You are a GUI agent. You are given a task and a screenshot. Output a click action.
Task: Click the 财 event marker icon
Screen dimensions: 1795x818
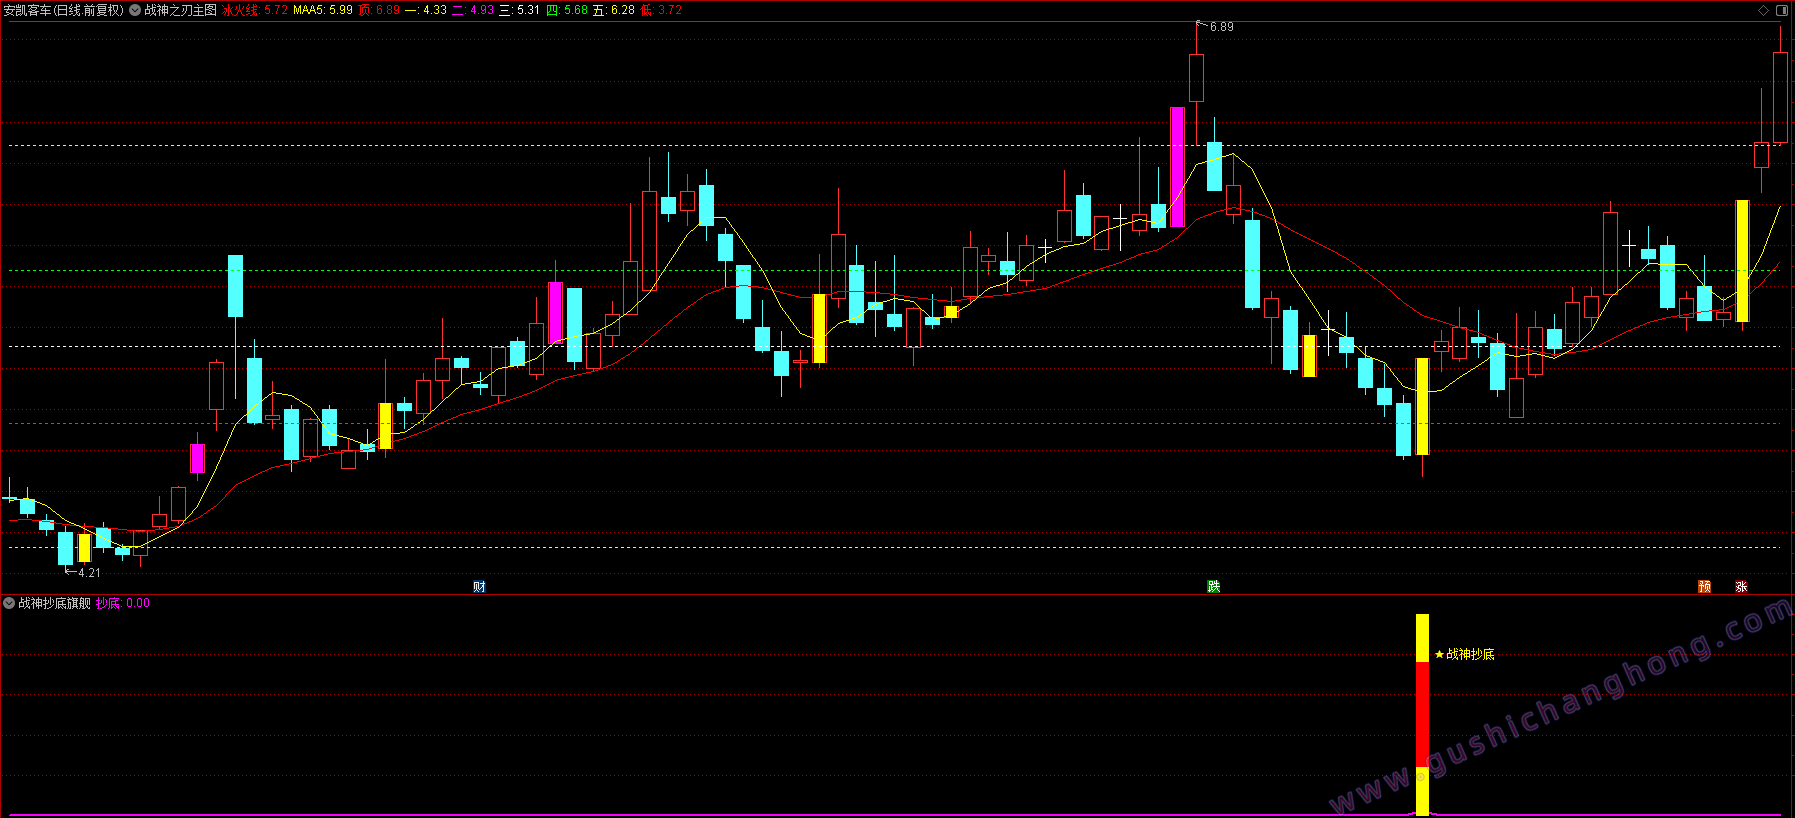tap(479, 587)
